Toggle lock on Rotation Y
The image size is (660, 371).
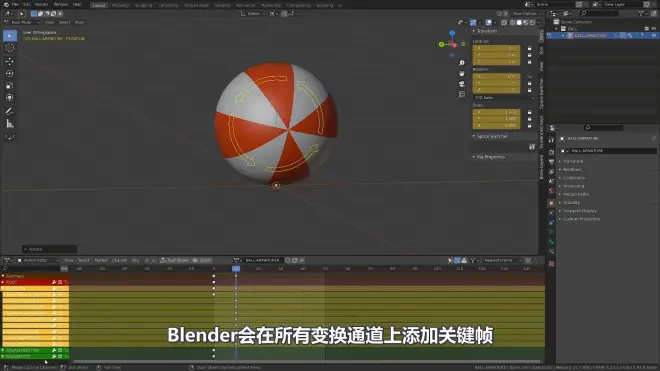pyautogui.click(x=530, y=83)
